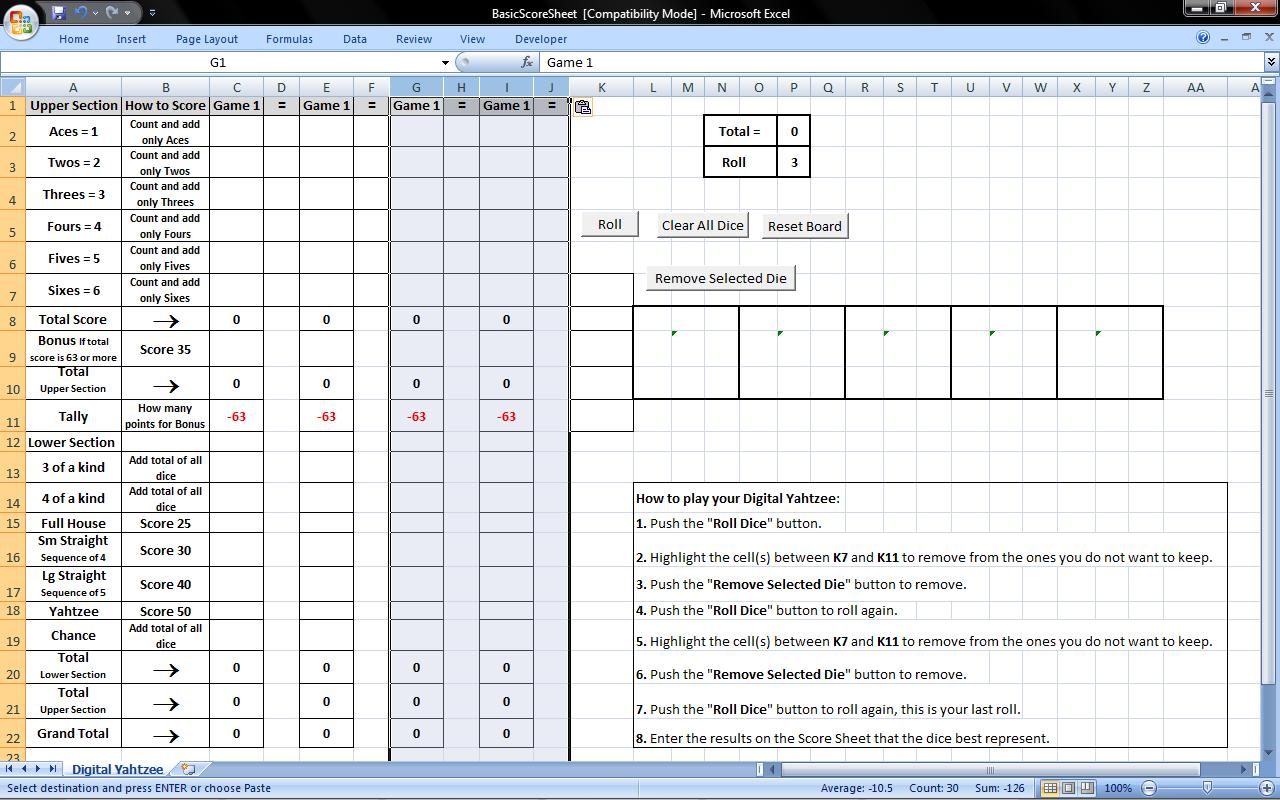Go to last sheet tab arrow
This screenshot has width=1280, height=800.
pos(52,769)
